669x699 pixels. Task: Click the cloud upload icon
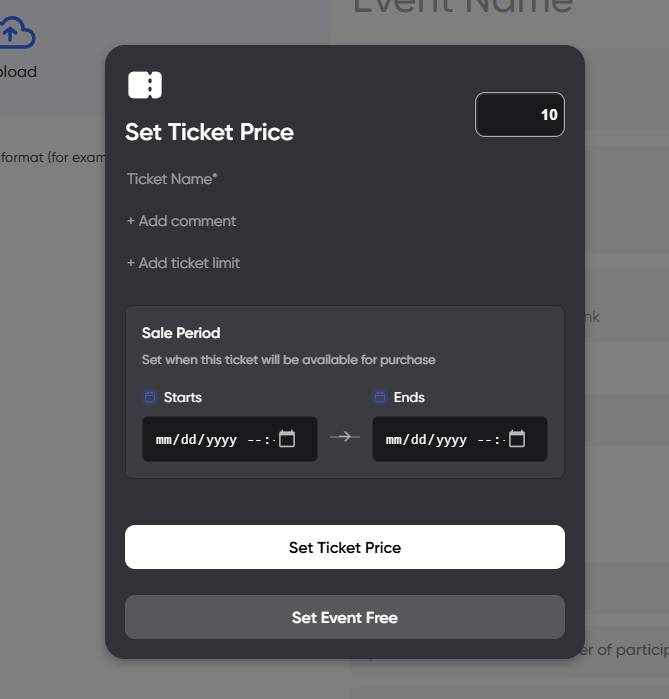pyautogui.click(x=15, y=35)
